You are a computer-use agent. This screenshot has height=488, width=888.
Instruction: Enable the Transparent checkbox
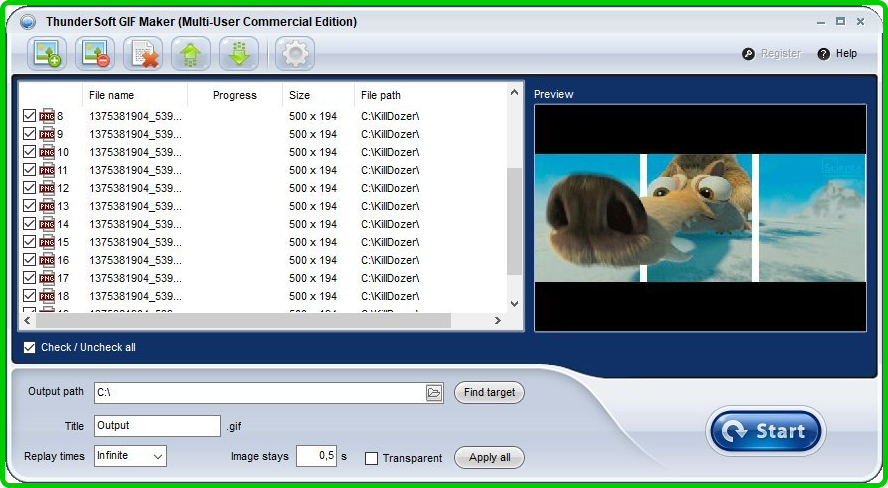(x=372, y=458)
